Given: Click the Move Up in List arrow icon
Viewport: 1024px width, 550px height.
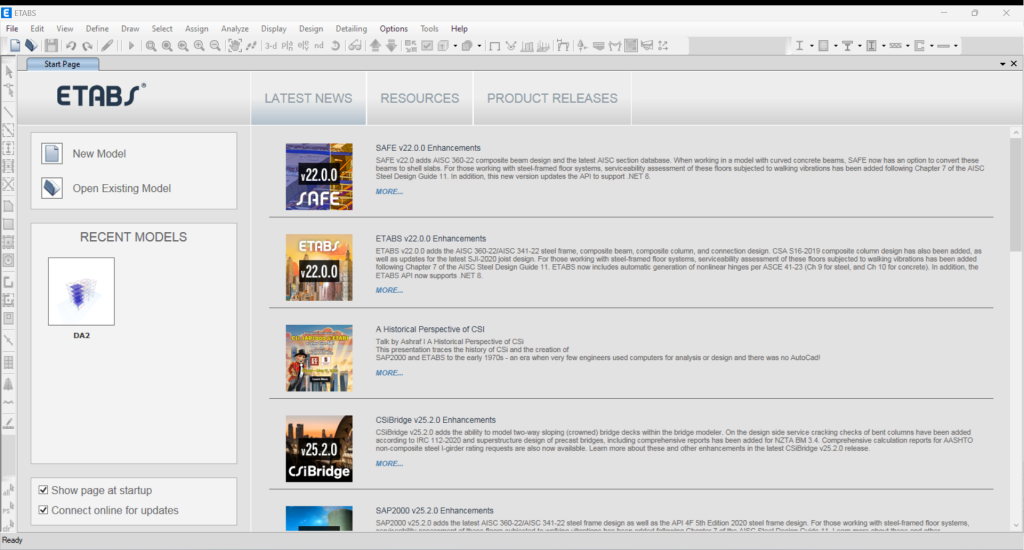Looking at the screenshot, I should [x=374, y=46].
